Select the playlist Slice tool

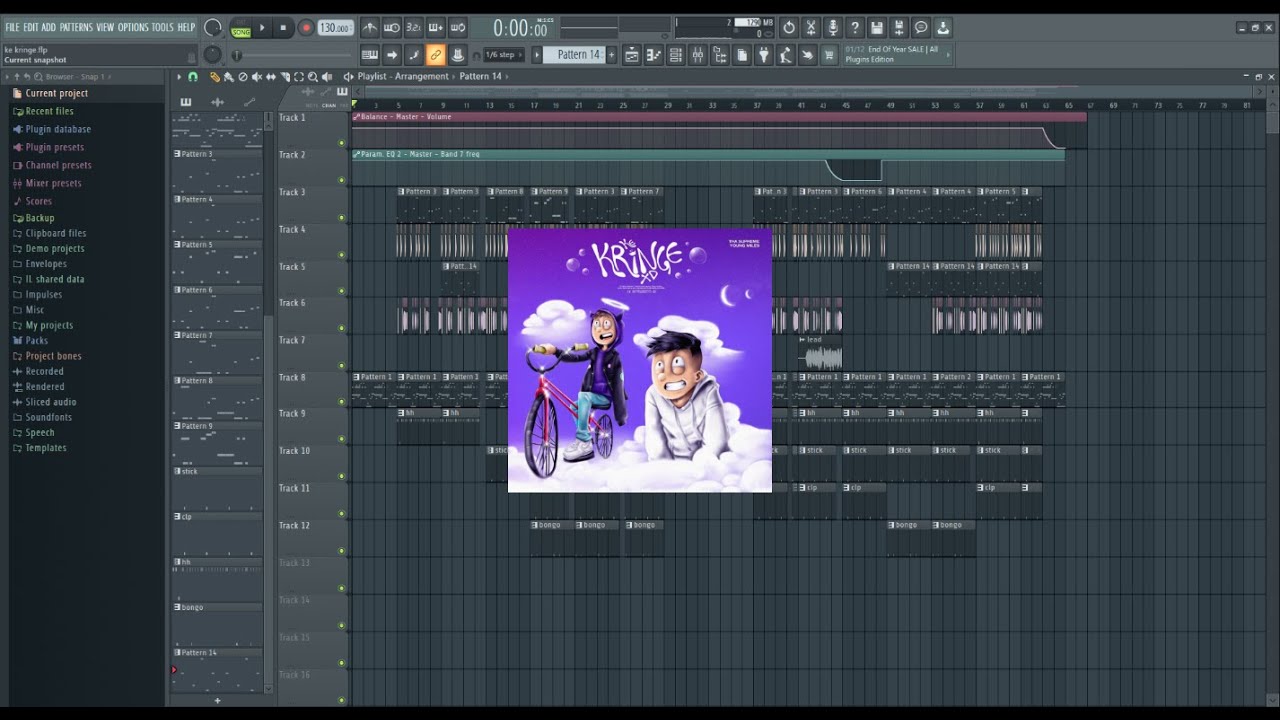point(285,77)
